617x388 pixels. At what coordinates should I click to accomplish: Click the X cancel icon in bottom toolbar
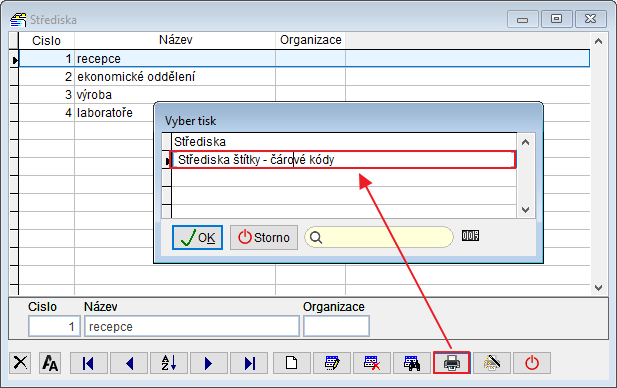[20, 362]
